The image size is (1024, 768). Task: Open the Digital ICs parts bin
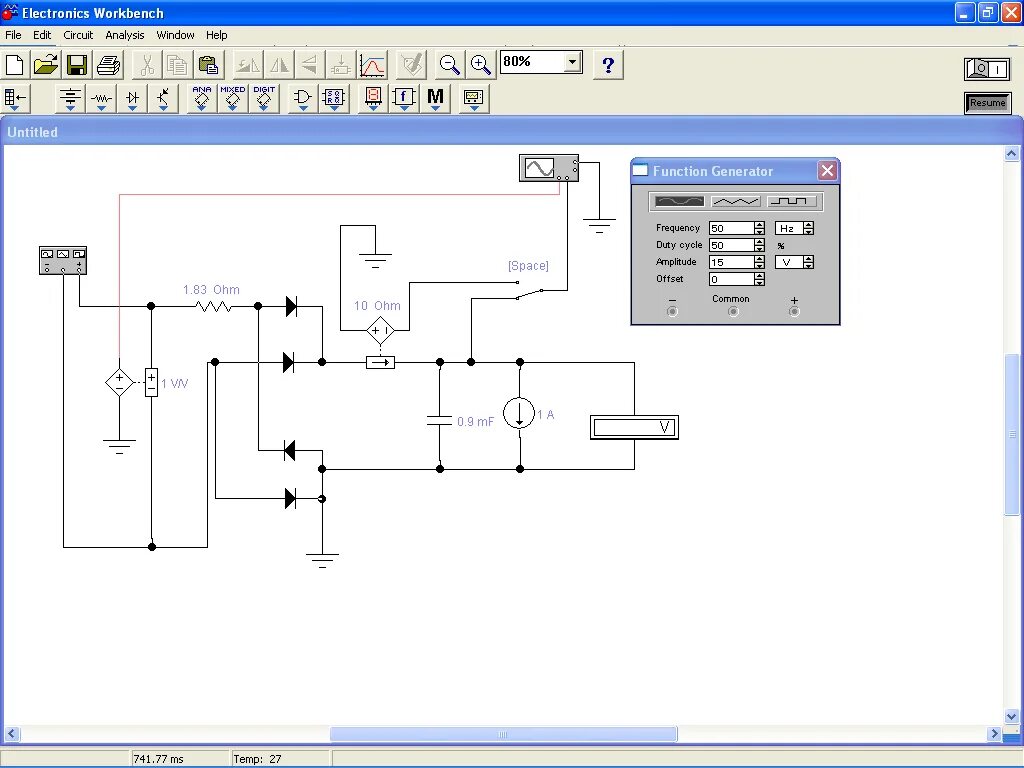(264, 99)
